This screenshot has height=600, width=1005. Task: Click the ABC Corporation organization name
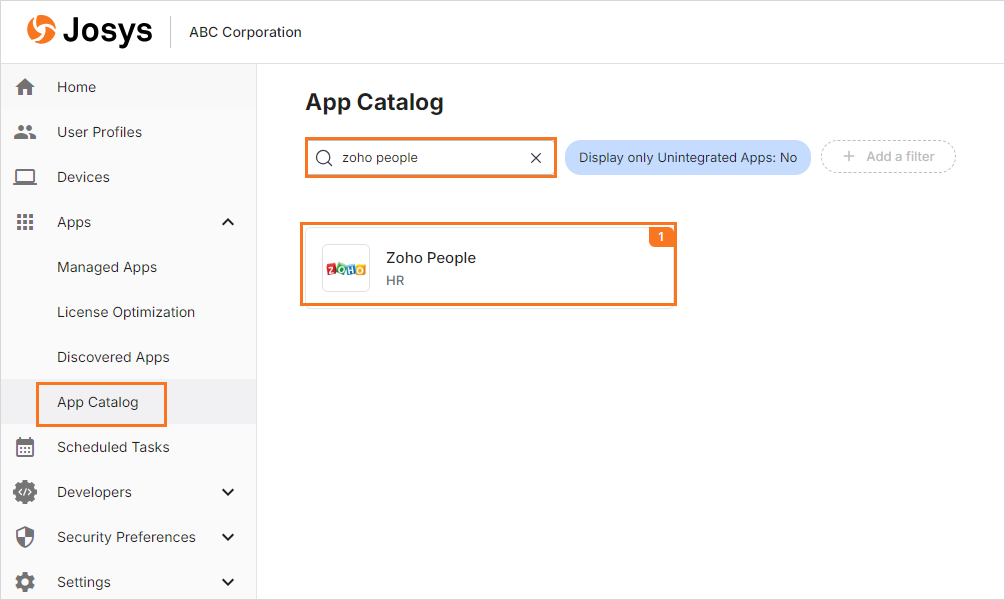pos(245,32)
